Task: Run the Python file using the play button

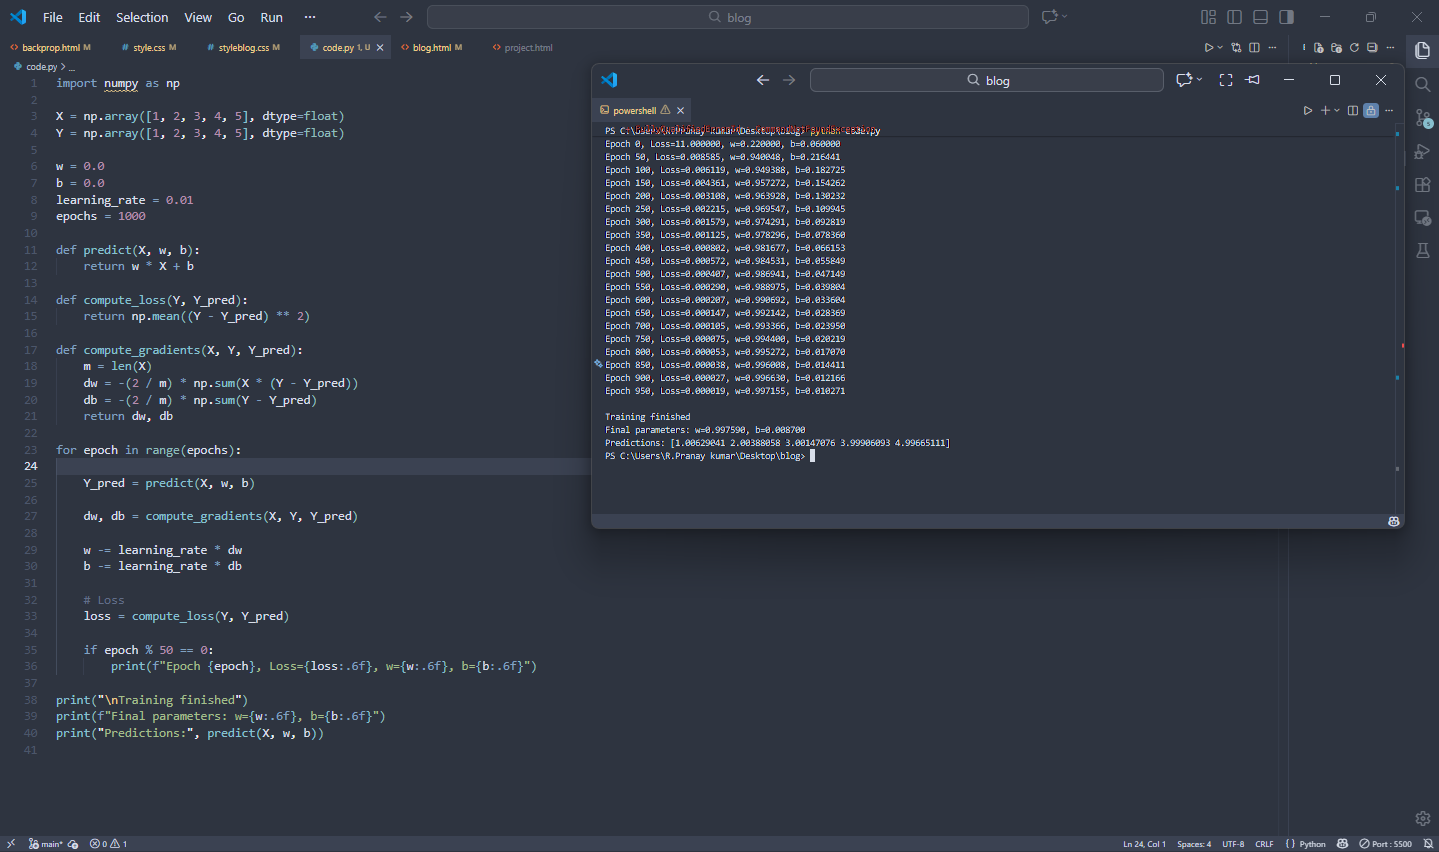Action: (1208, 47)
